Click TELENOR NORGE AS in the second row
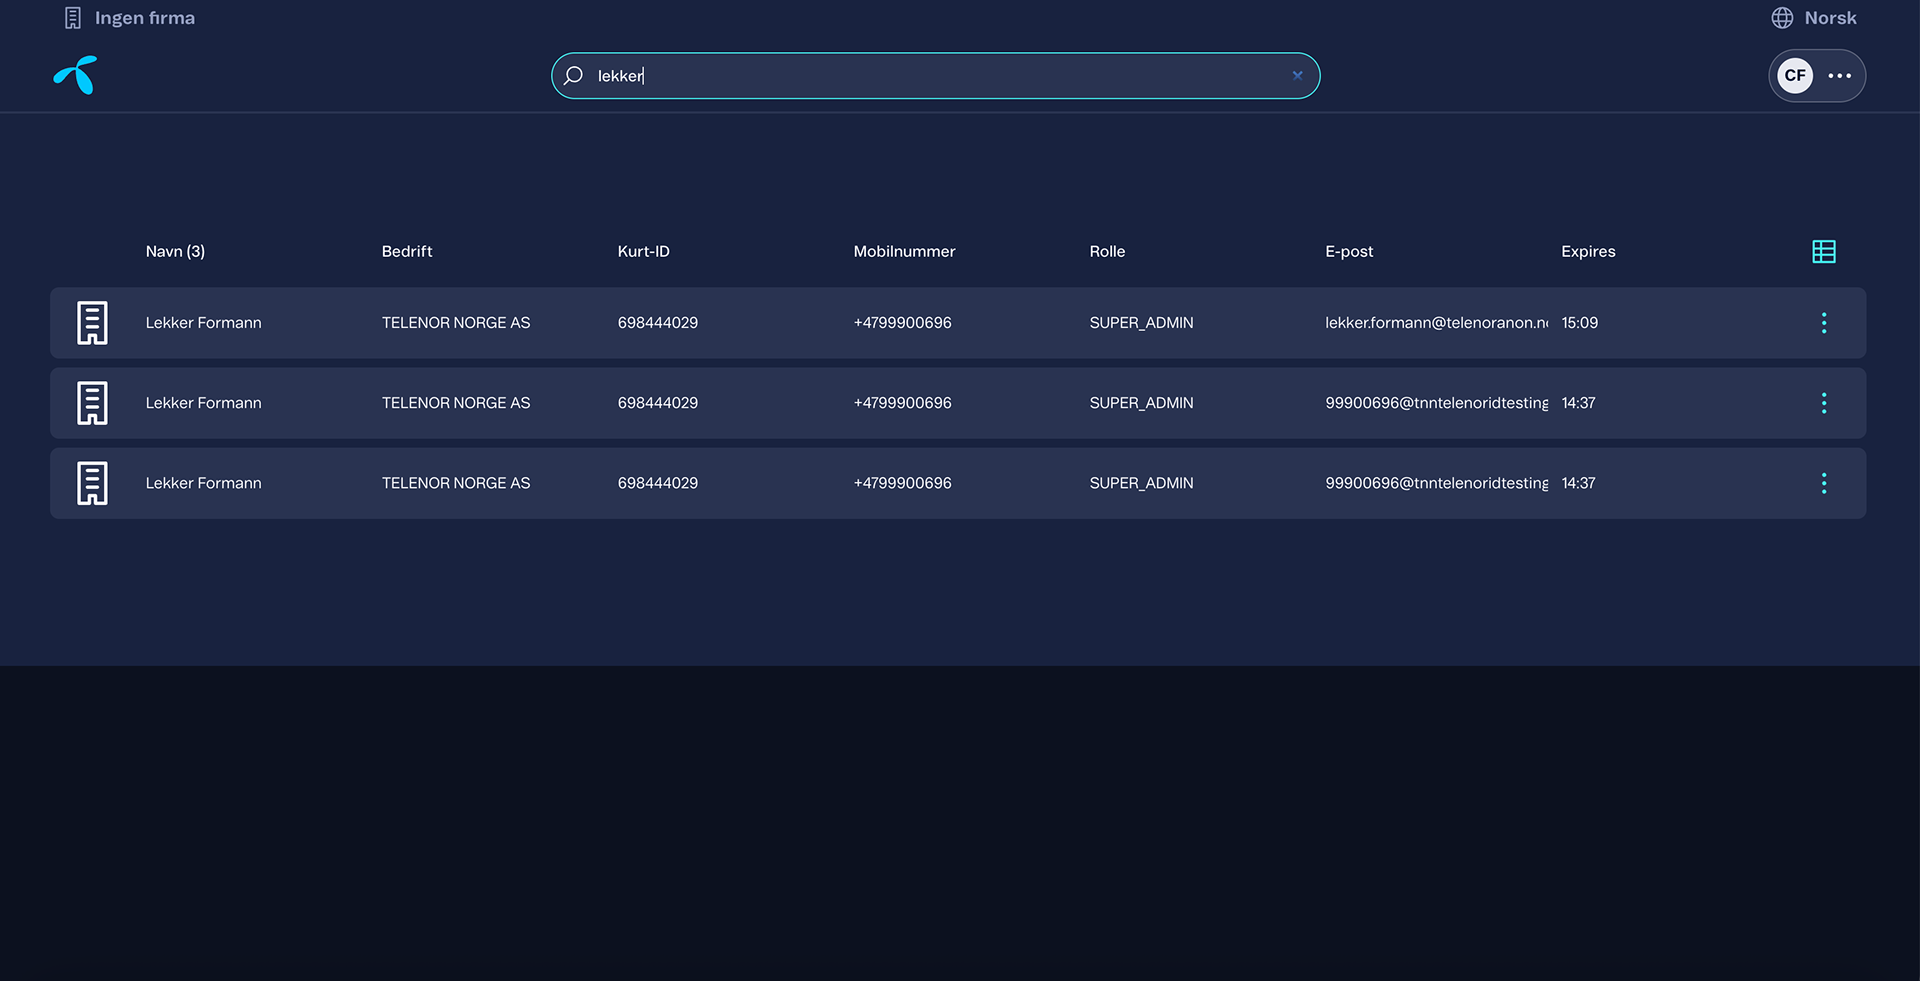This screenshot has width=1920, height=981. click(x=456, y=403)
